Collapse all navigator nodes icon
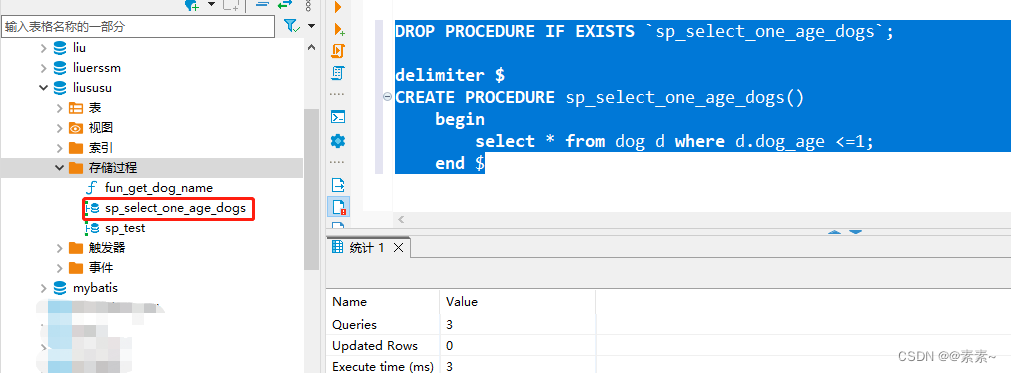Viewport: 1011px width, 373px height. pyautogui.click(x=262, y=5)
